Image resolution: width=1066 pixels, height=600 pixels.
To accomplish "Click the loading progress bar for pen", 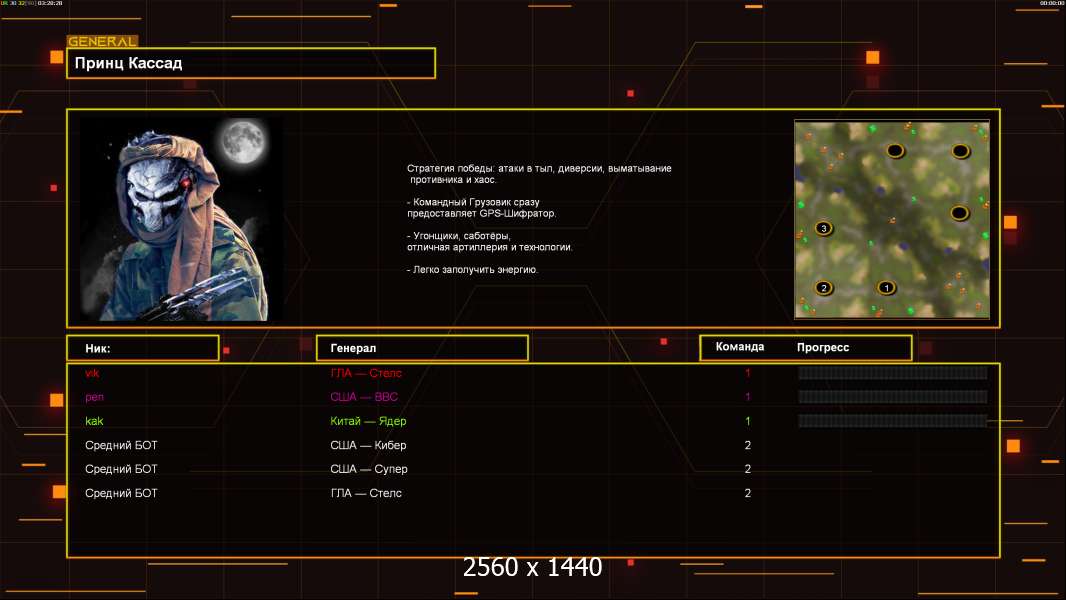I will point(893,397).
